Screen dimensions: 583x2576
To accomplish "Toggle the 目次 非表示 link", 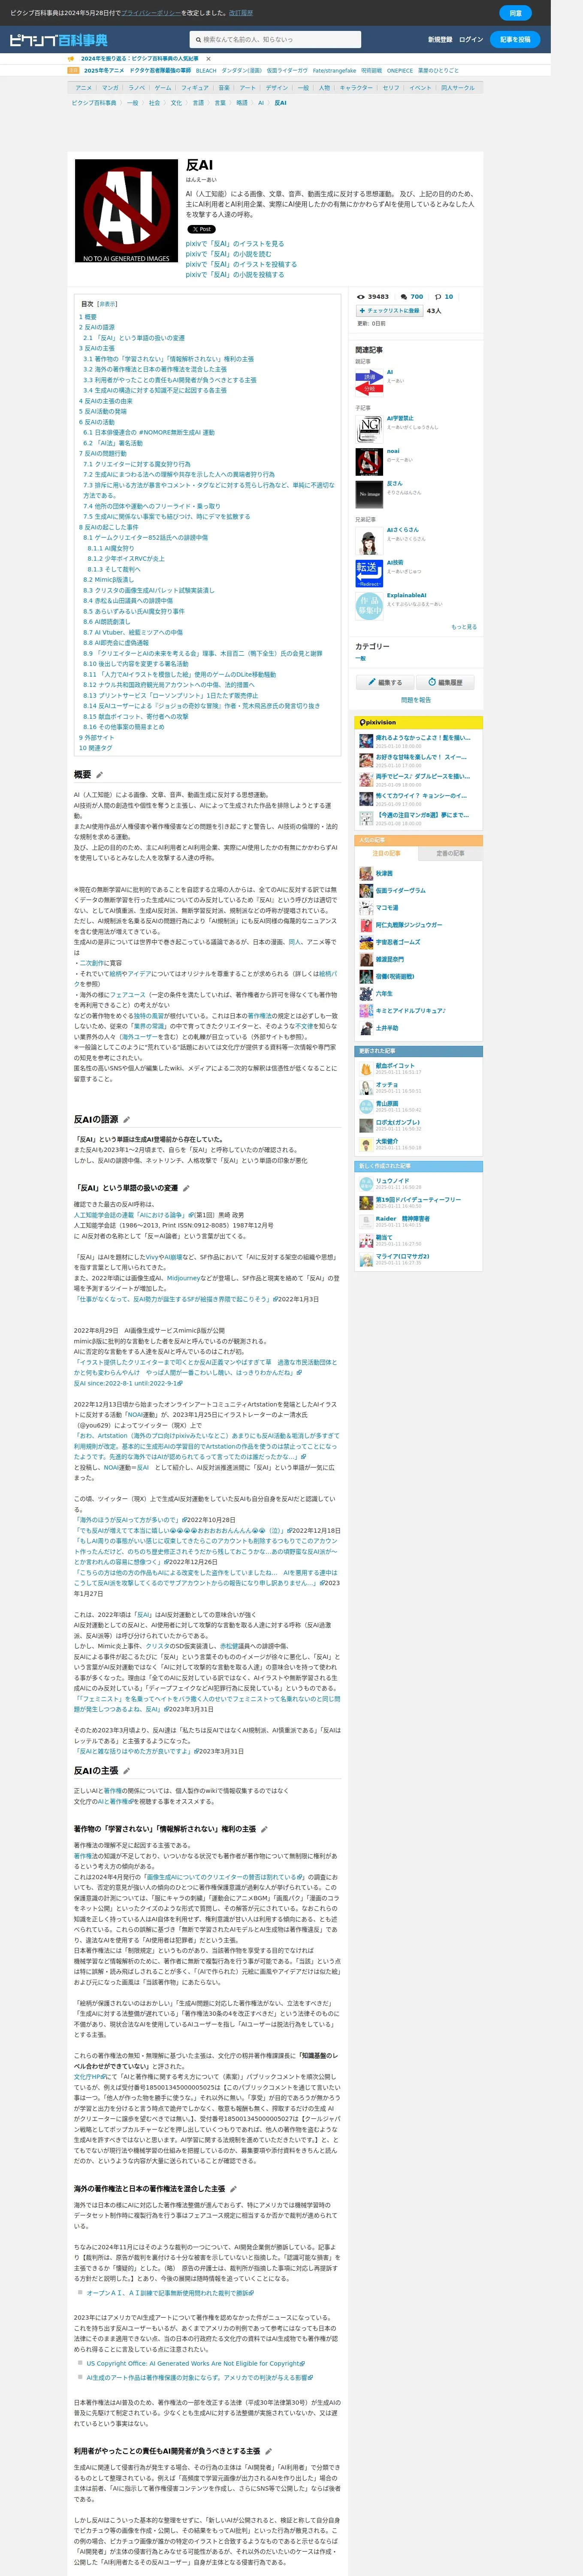I will (107, 304).
